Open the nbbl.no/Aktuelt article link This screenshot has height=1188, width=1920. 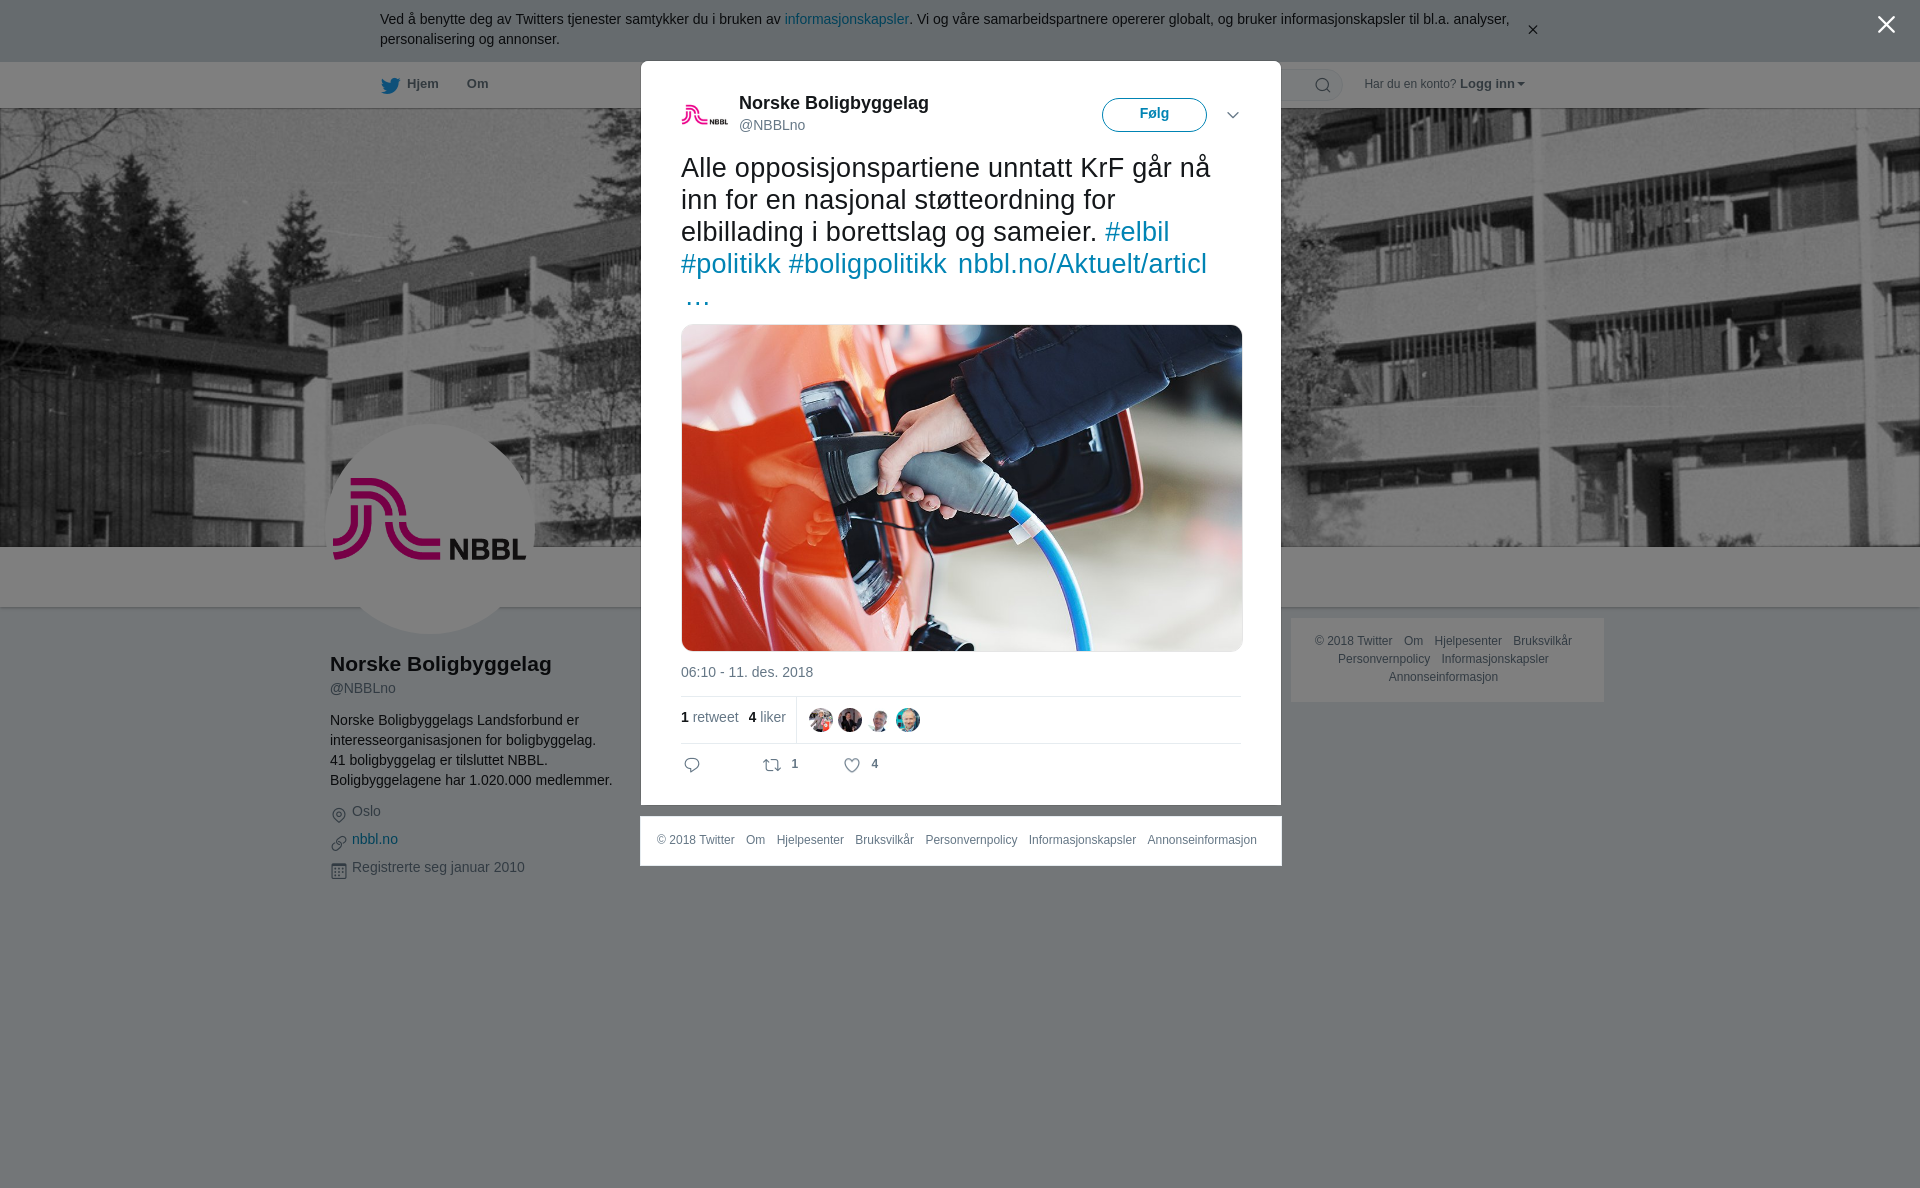pos(1082,264)
